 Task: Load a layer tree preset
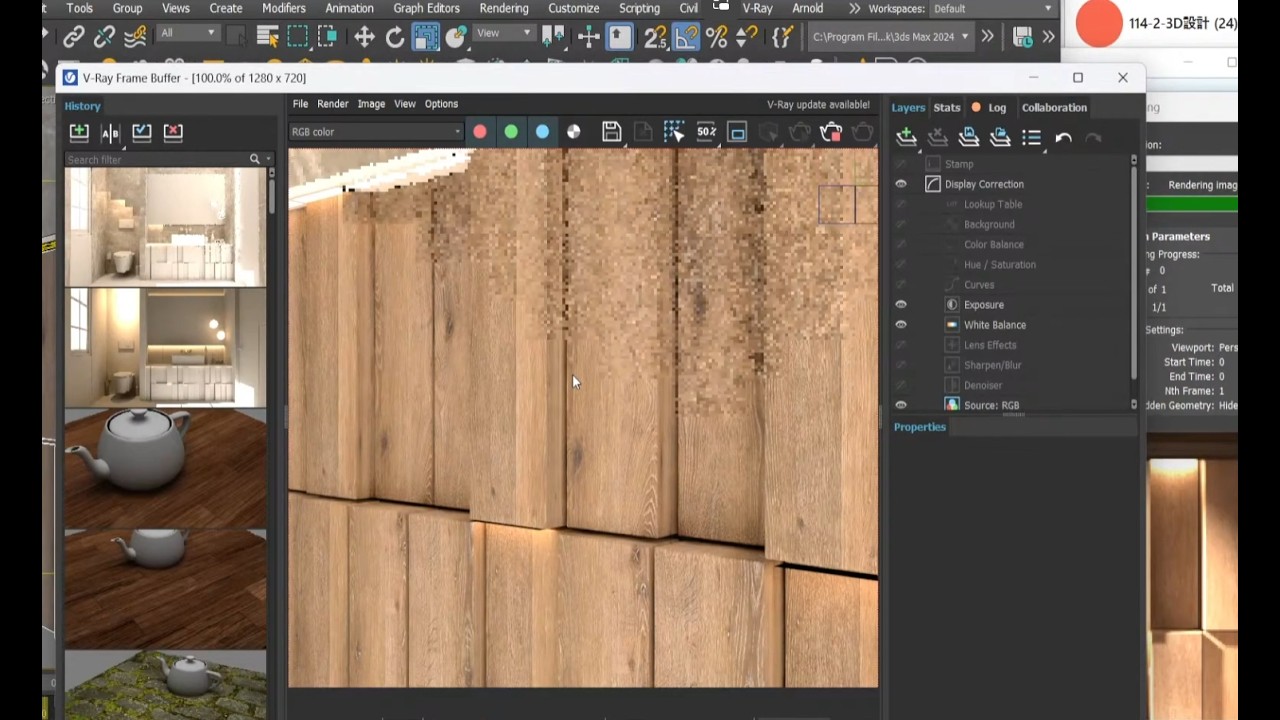tap(999, 137)
